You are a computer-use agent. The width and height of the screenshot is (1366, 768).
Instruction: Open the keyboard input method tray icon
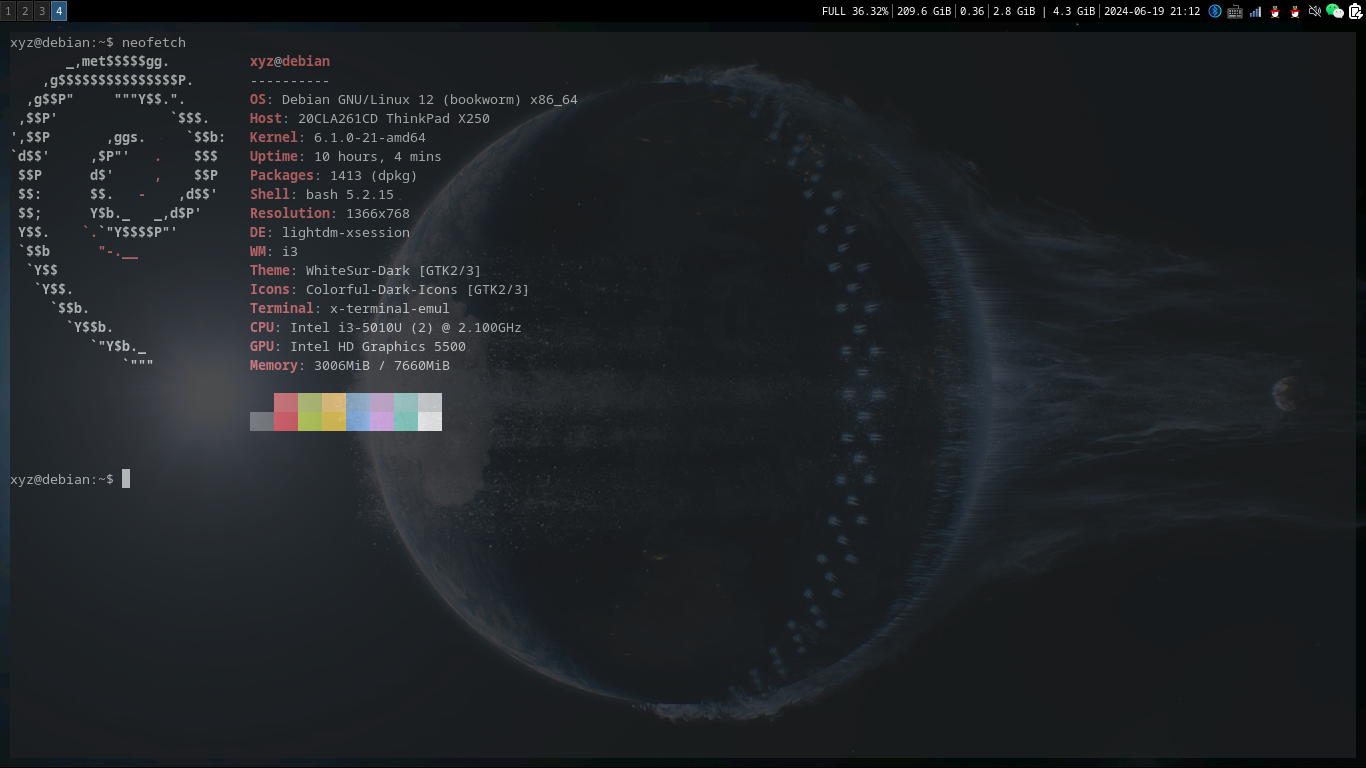click(1235, 11)
